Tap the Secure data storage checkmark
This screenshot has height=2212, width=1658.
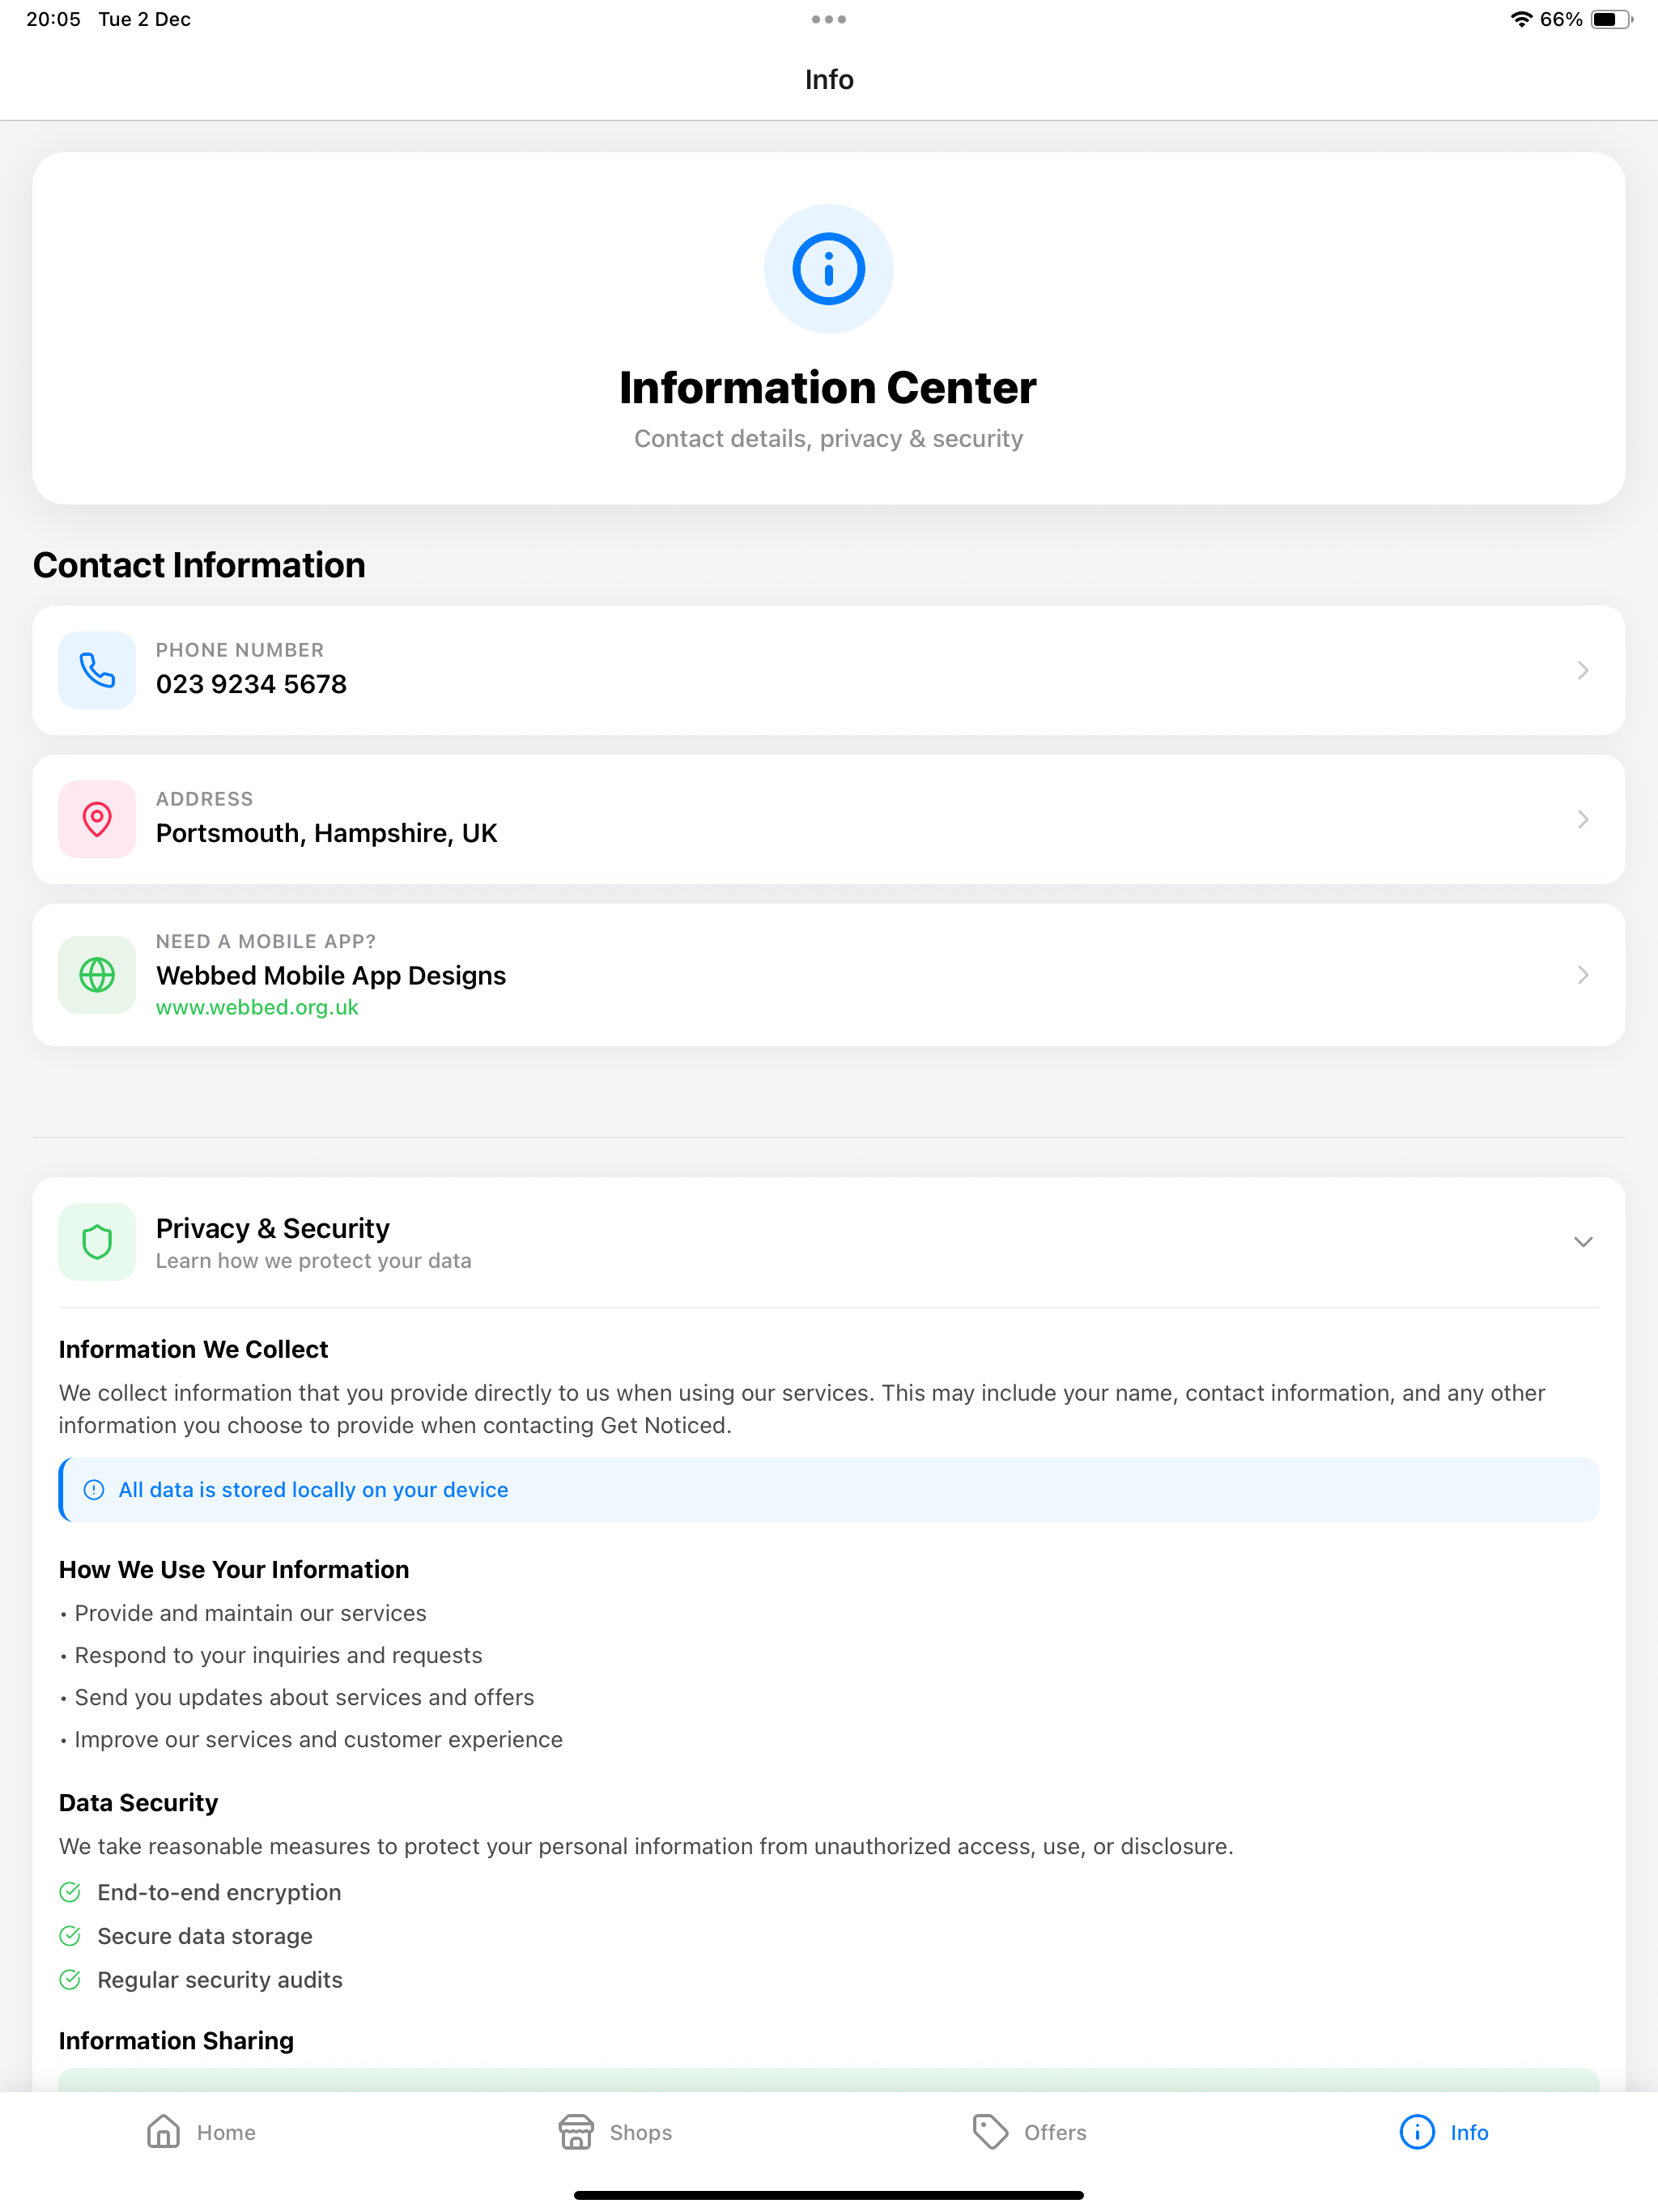coord(70,1935)
